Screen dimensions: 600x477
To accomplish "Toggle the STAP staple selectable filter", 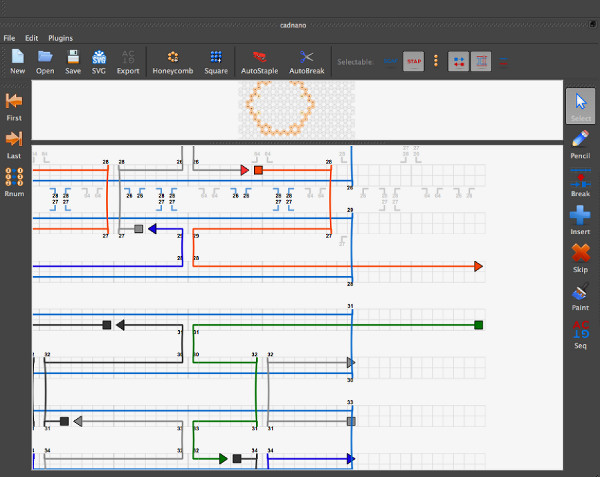I will click(x=413, y=61).
